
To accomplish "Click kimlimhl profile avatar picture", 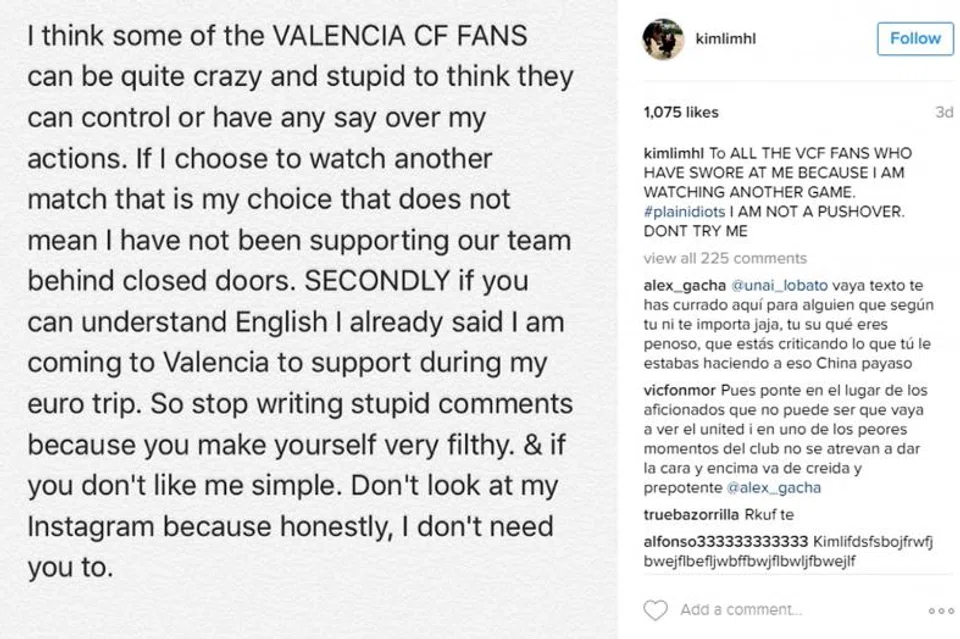I will tap(663, 38).
